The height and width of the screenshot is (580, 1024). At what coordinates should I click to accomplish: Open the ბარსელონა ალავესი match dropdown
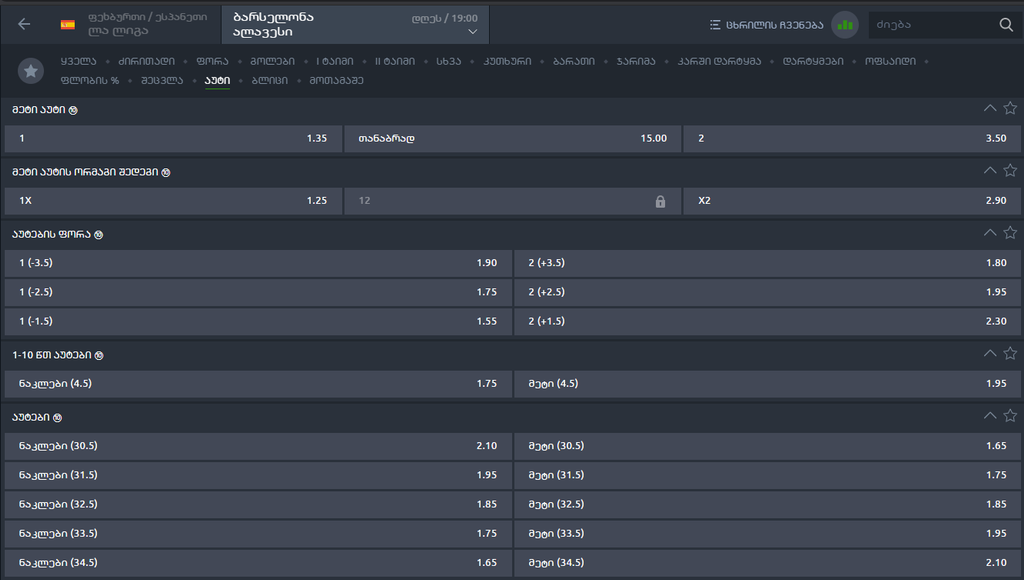355,24
